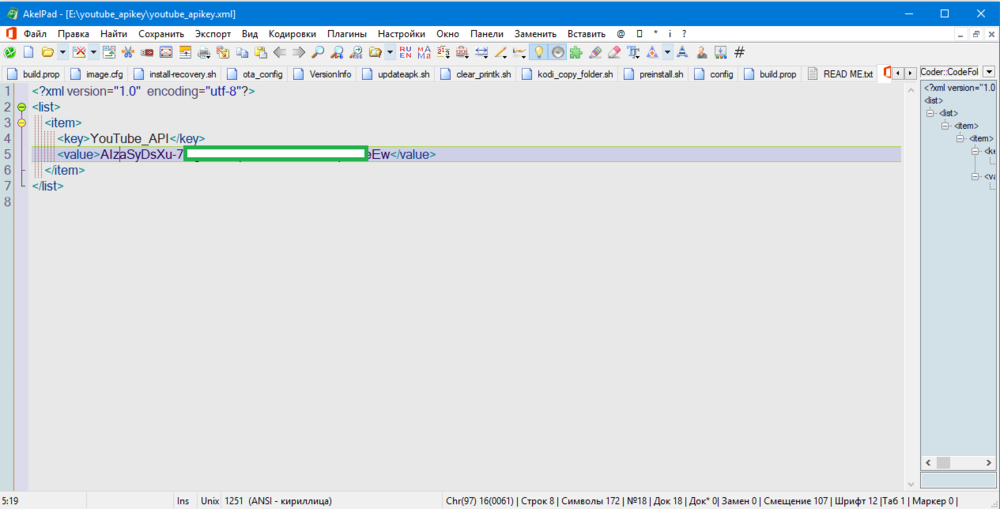Click the CodeFold panel horizontal scrollbar
This screenshot has height=509, width=1000.
coord(957,462)
